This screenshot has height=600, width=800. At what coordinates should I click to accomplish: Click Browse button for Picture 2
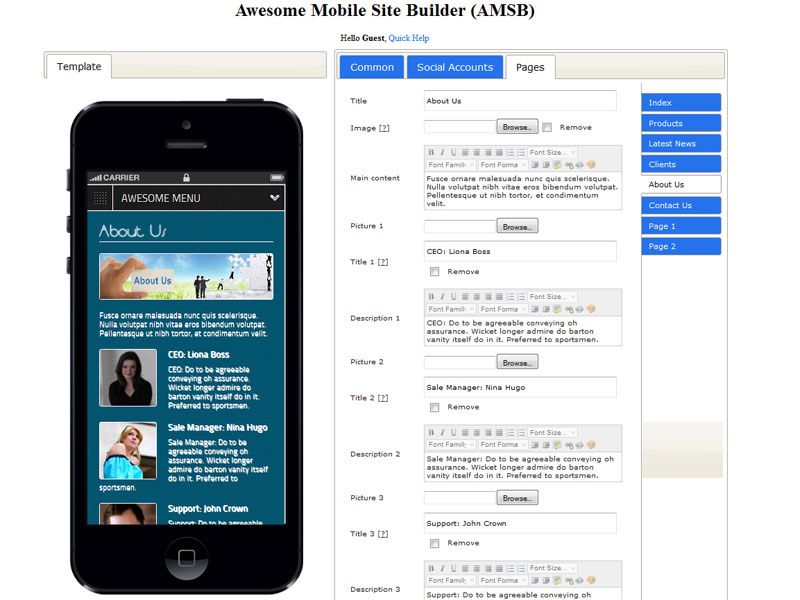pyautogui.click(x=517, y=363)
